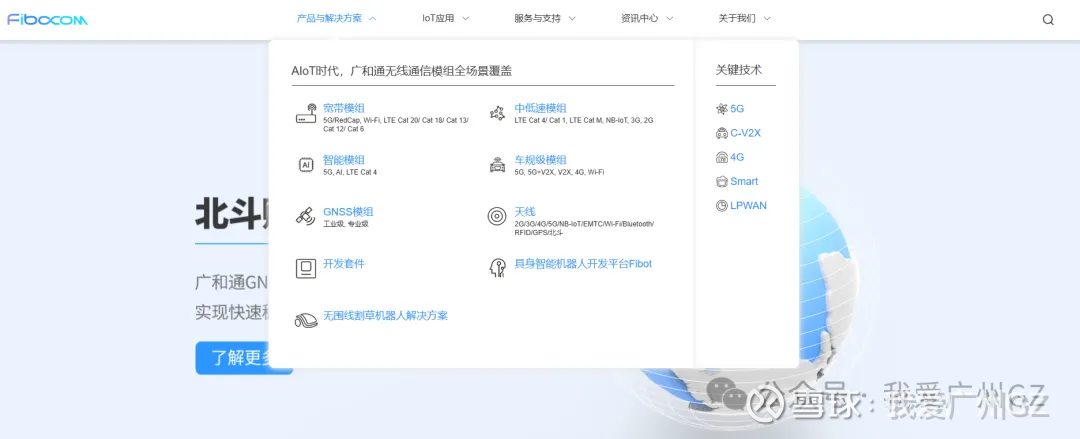Open the search magnifier icon
This screenshot has height=439, width=1080.
(1048, 19)
